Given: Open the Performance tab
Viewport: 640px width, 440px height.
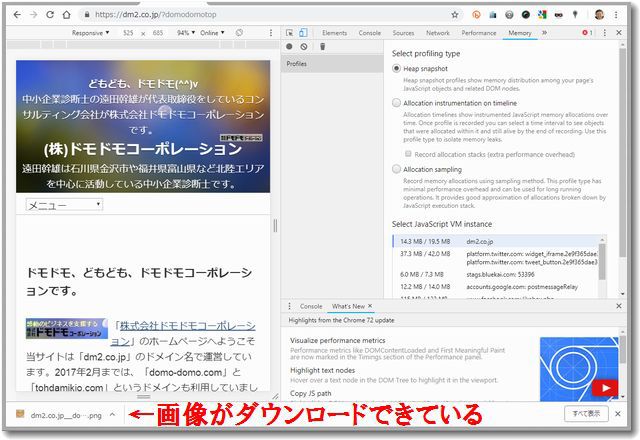Looking at the screenshot, I should (x=479, y=33).
